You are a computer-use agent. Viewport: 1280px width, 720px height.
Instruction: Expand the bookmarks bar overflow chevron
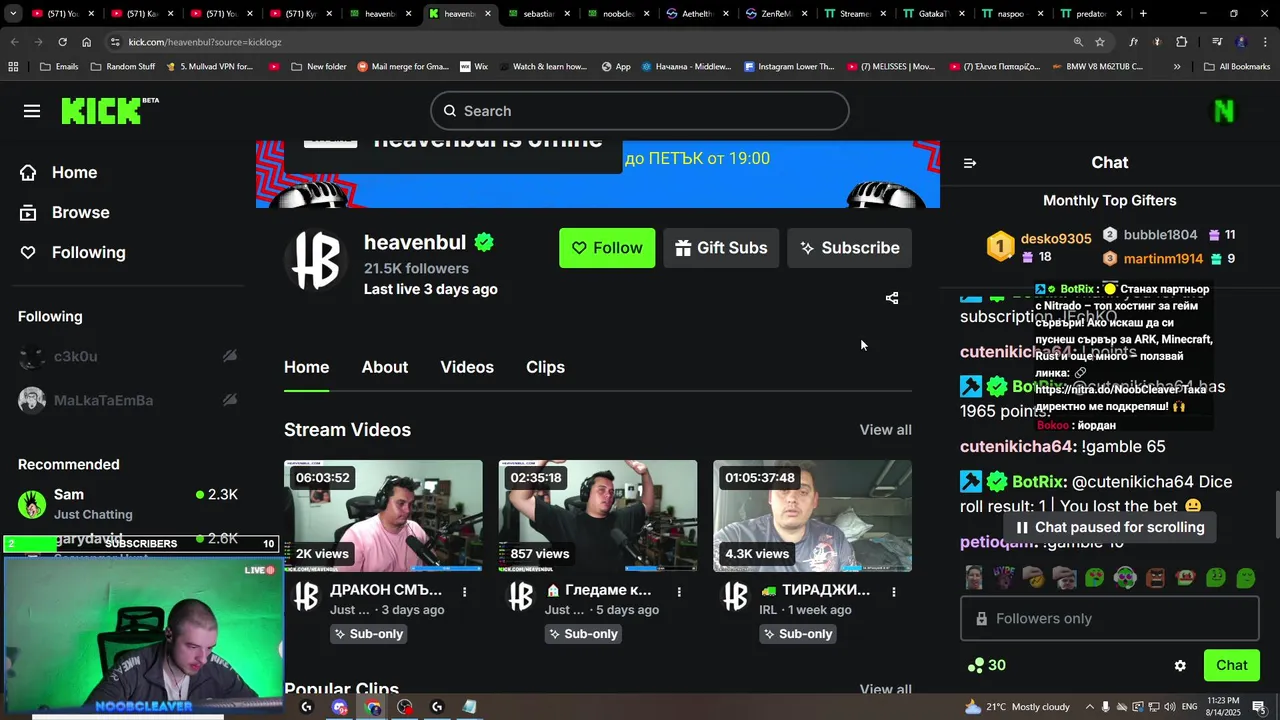click(1177, 67)
